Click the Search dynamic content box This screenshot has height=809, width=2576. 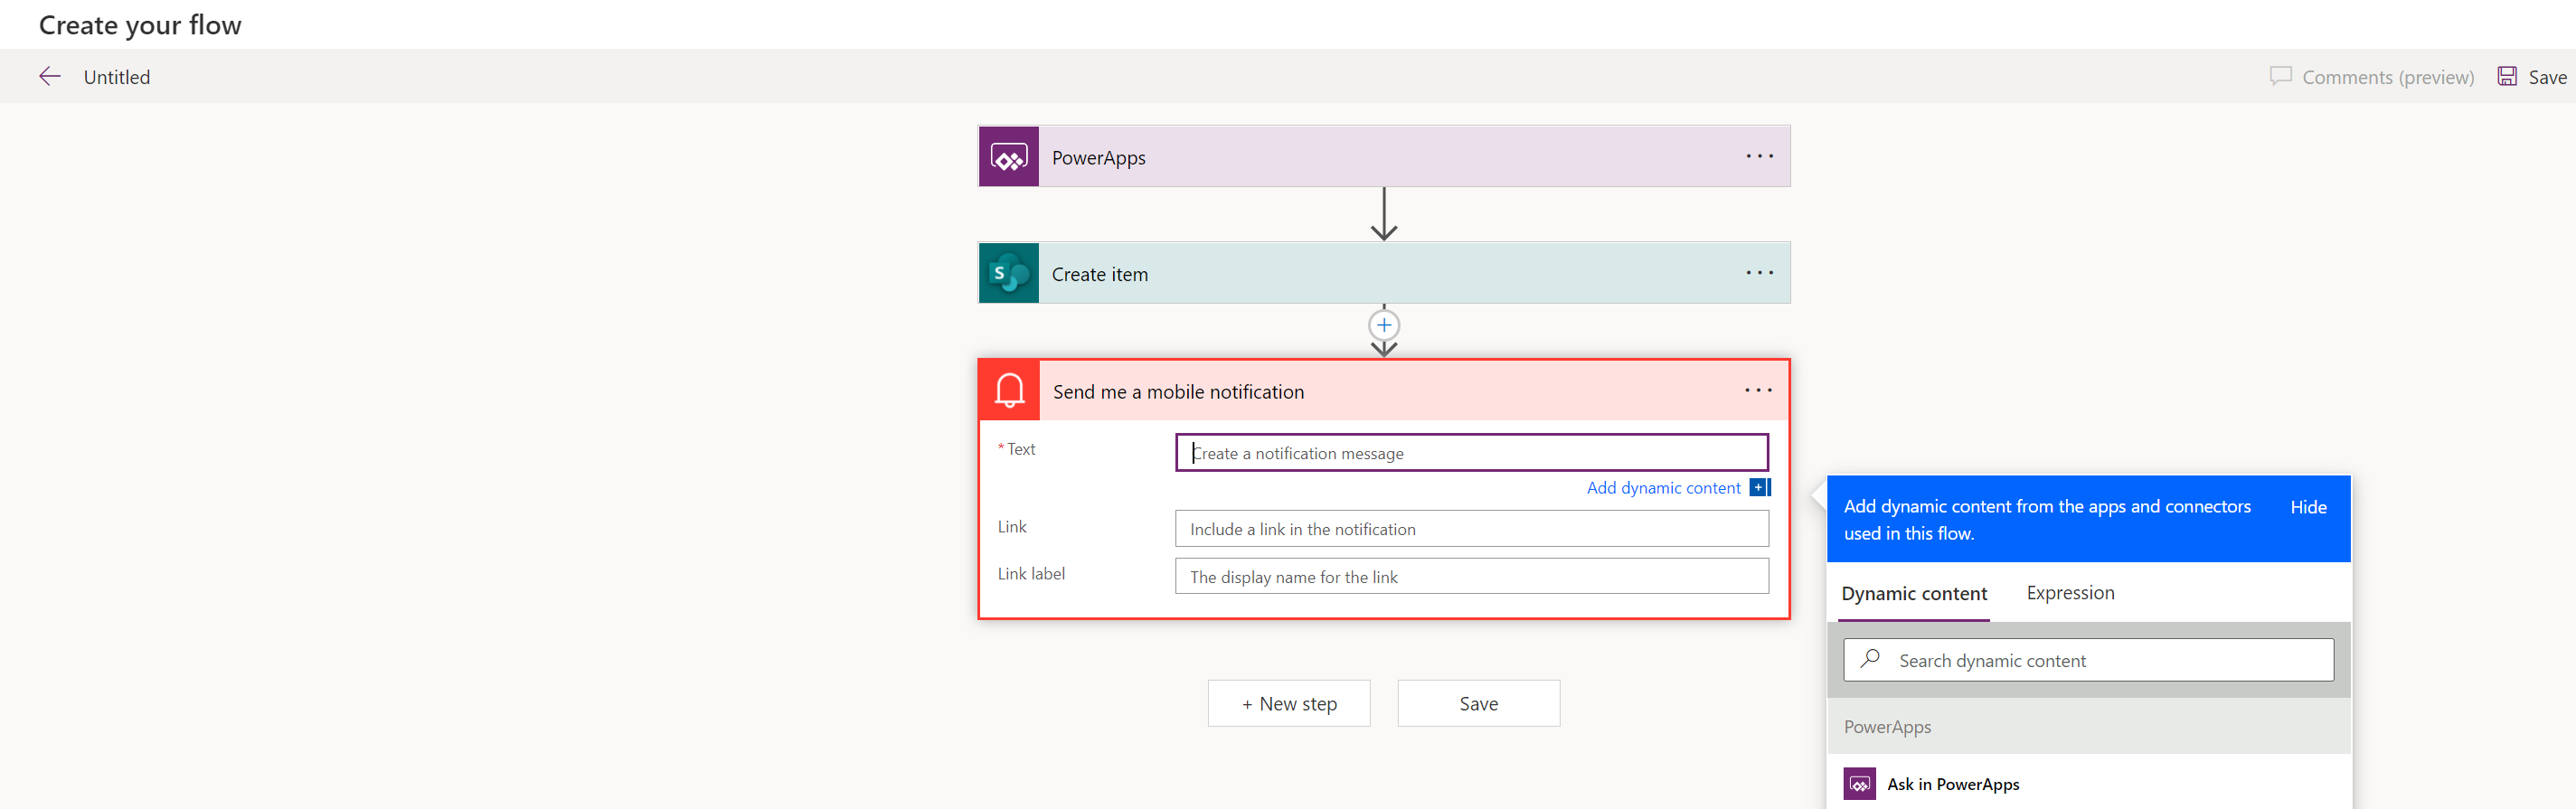pyautogui.click(x=2088, y=660)
